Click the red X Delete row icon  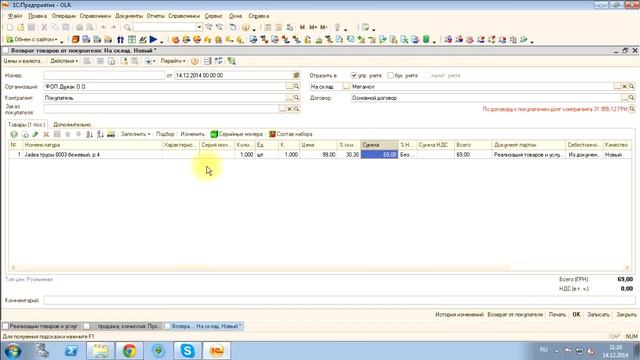click(x=46, y=134)
